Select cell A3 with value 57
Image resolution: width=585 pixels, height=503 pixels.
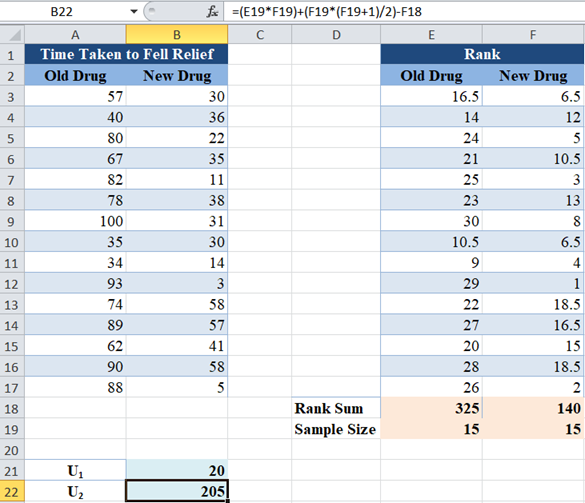pyautogui.click(x=75, y=96)
